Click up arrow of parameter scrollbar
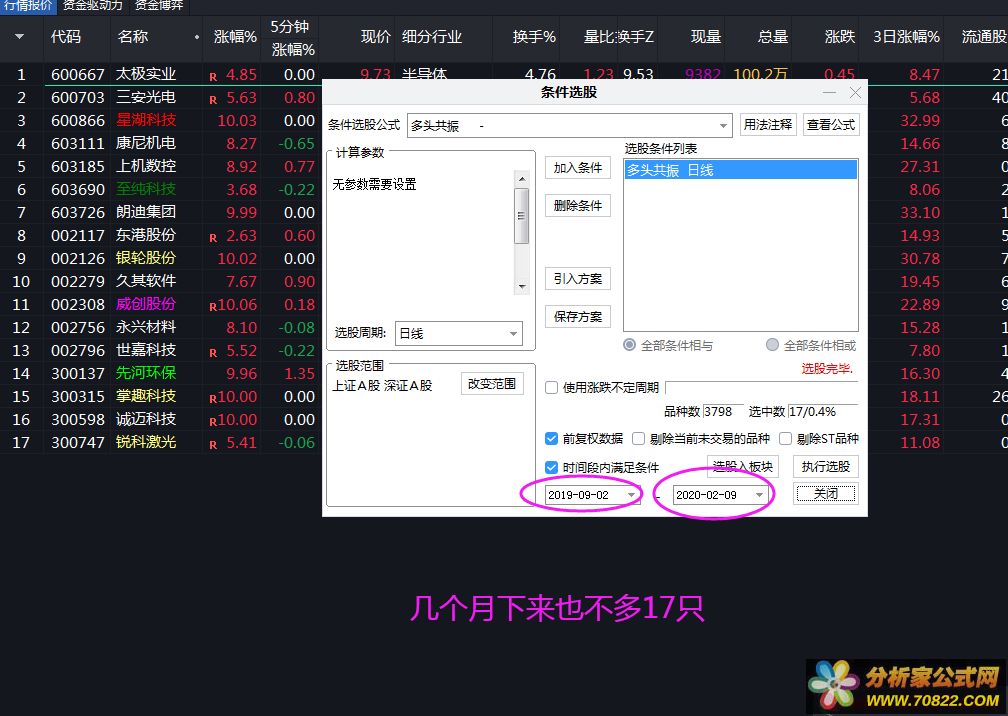 (x=521, y=178)
